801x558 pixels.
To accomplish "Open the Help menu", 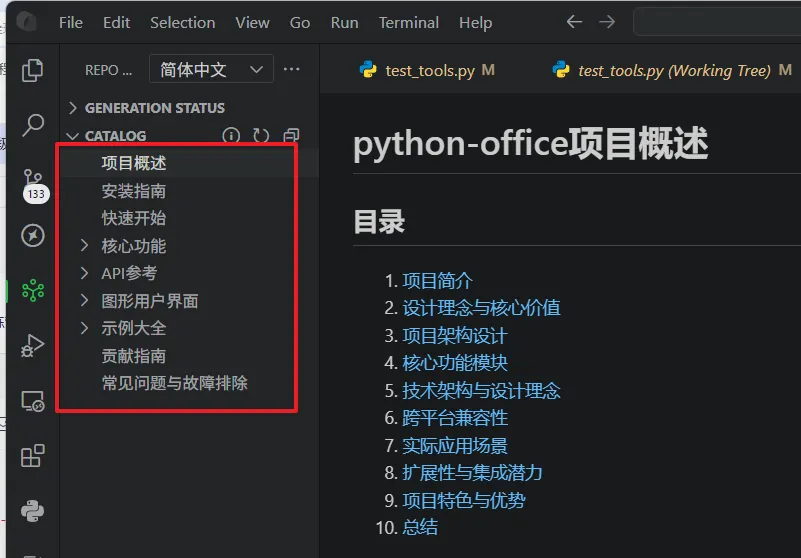I will click(x=475, y=22).
